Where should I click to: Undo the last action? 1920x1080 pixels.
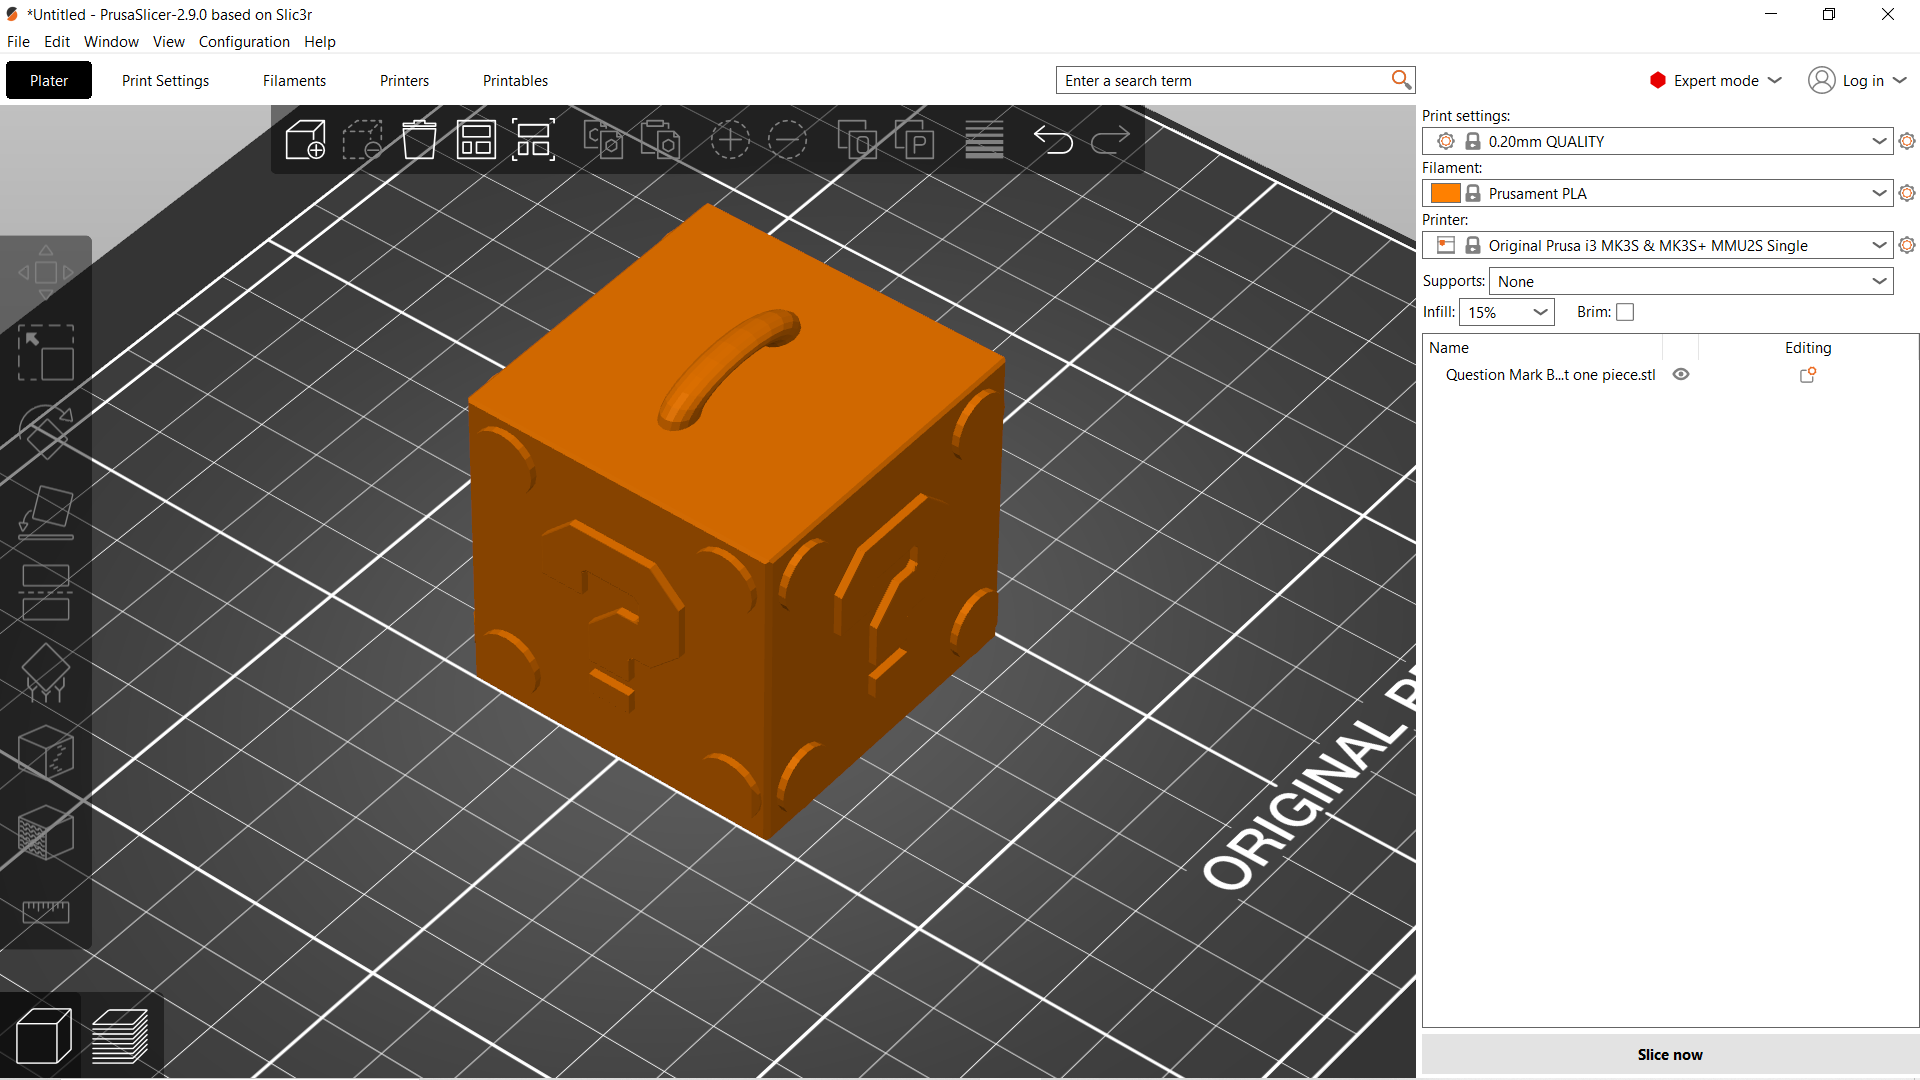[1053, 140]
